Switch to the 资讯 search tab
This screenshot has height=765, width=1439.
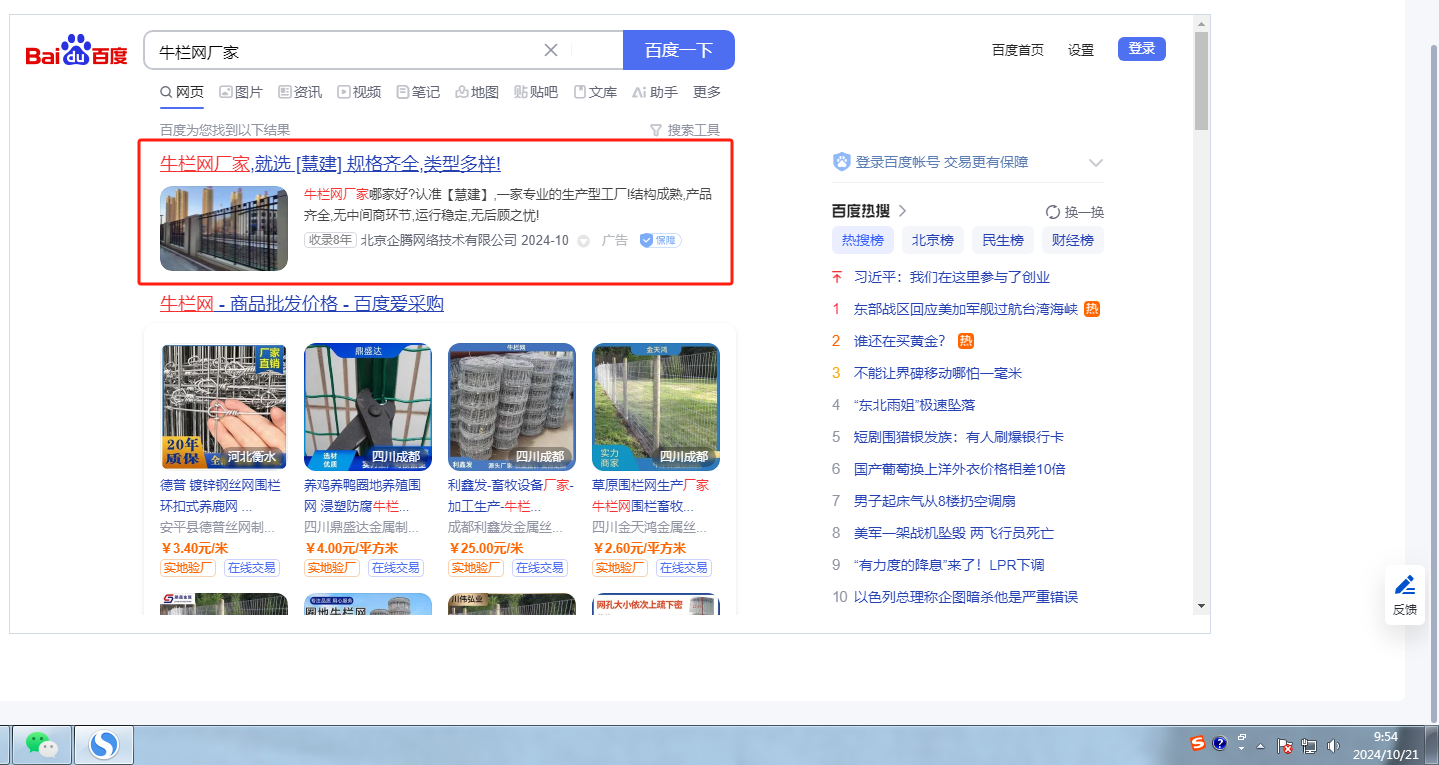pos(300,92)
